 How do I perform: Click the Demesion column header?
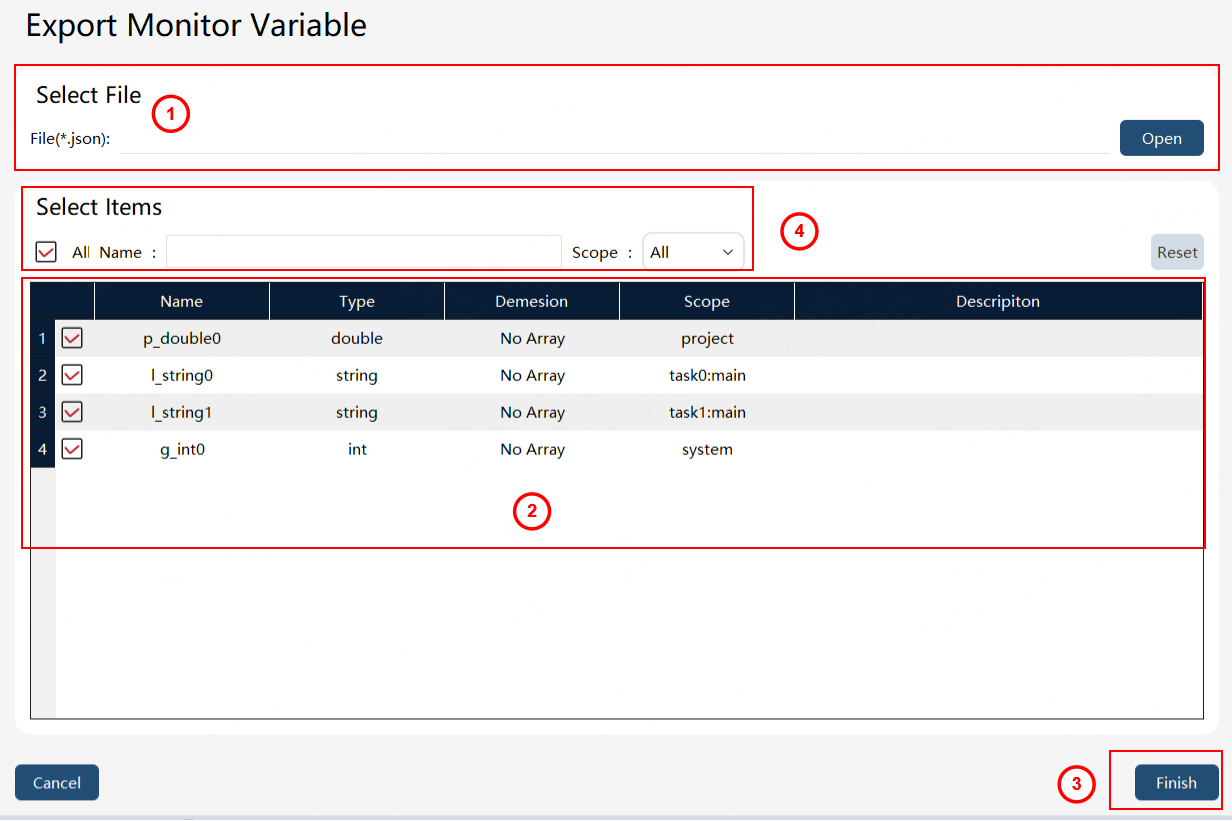pos(532,301)
